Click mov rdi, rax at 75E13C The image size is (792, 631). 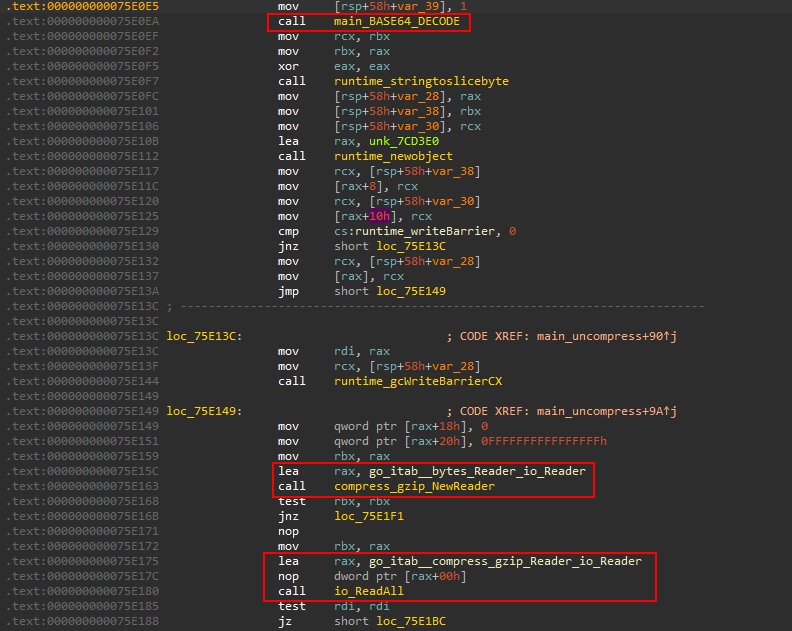coord(334,351)
